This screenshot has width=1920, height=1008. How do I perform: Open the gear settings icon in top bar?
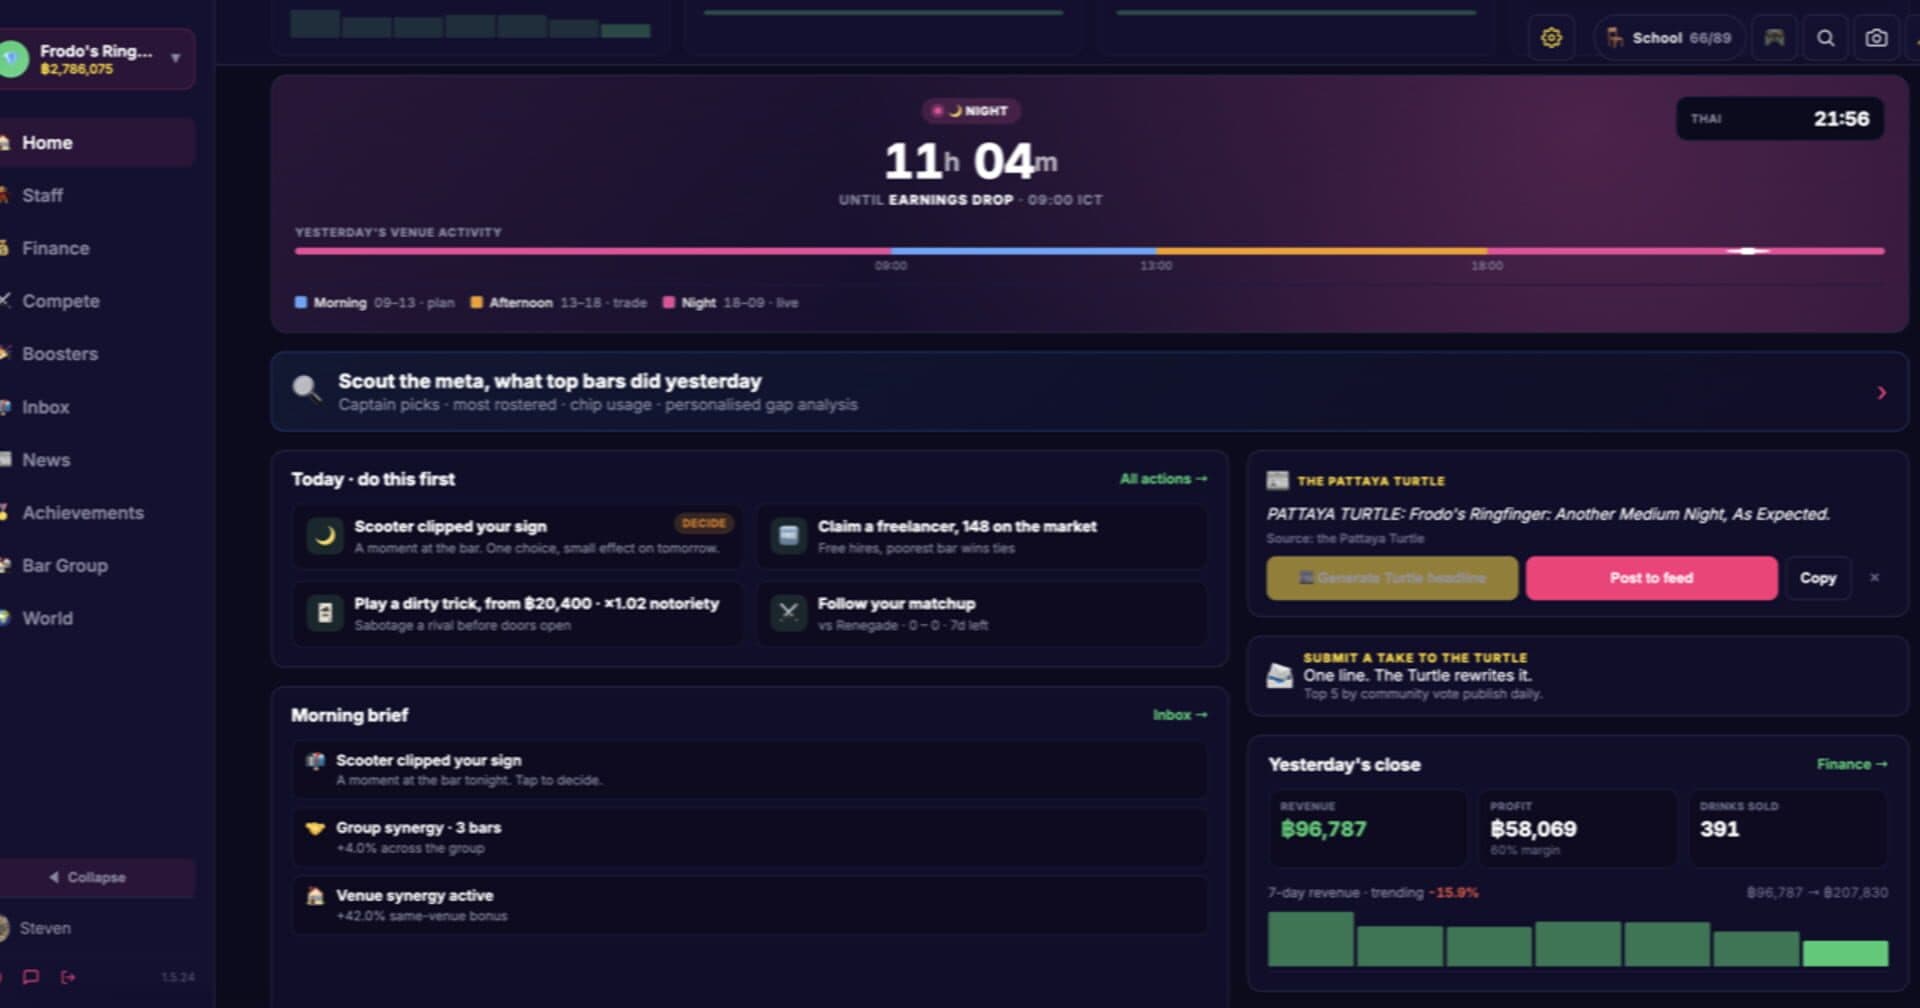click(x=1551, y=38)
